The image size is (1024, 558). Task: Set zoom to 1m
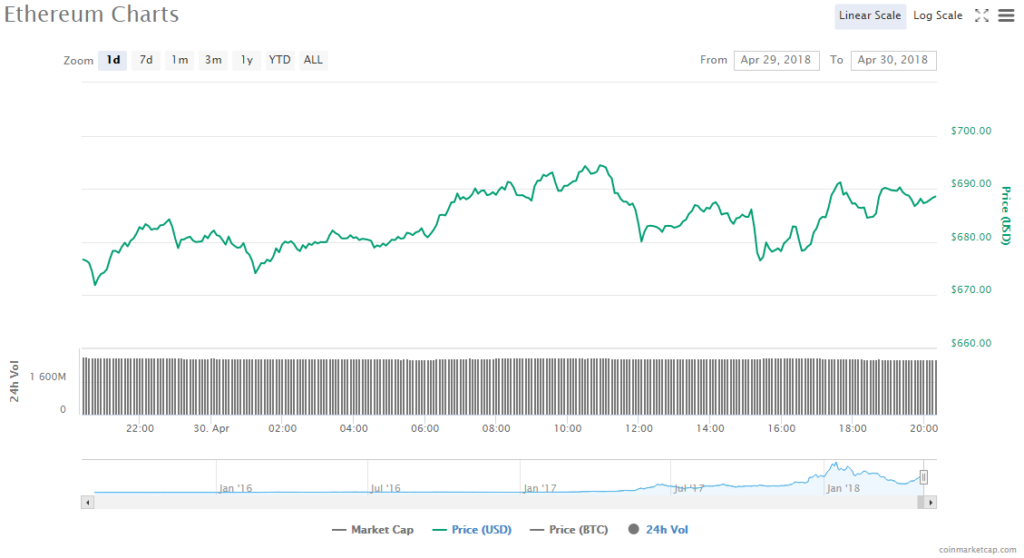[x=180, y=60]
